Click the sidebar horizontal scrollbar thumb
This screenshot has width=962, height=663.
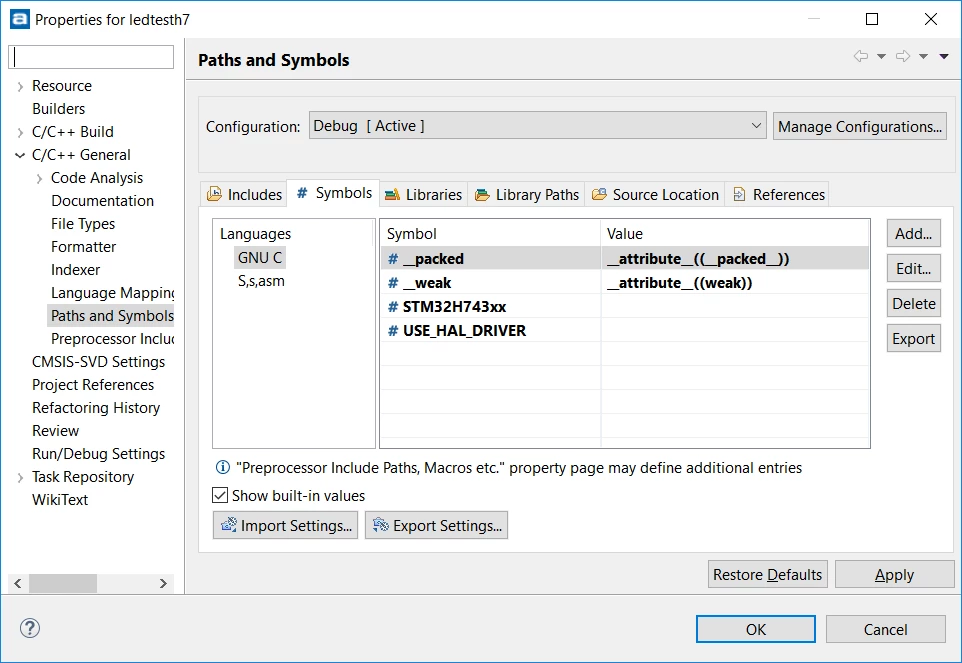(63, 583)
